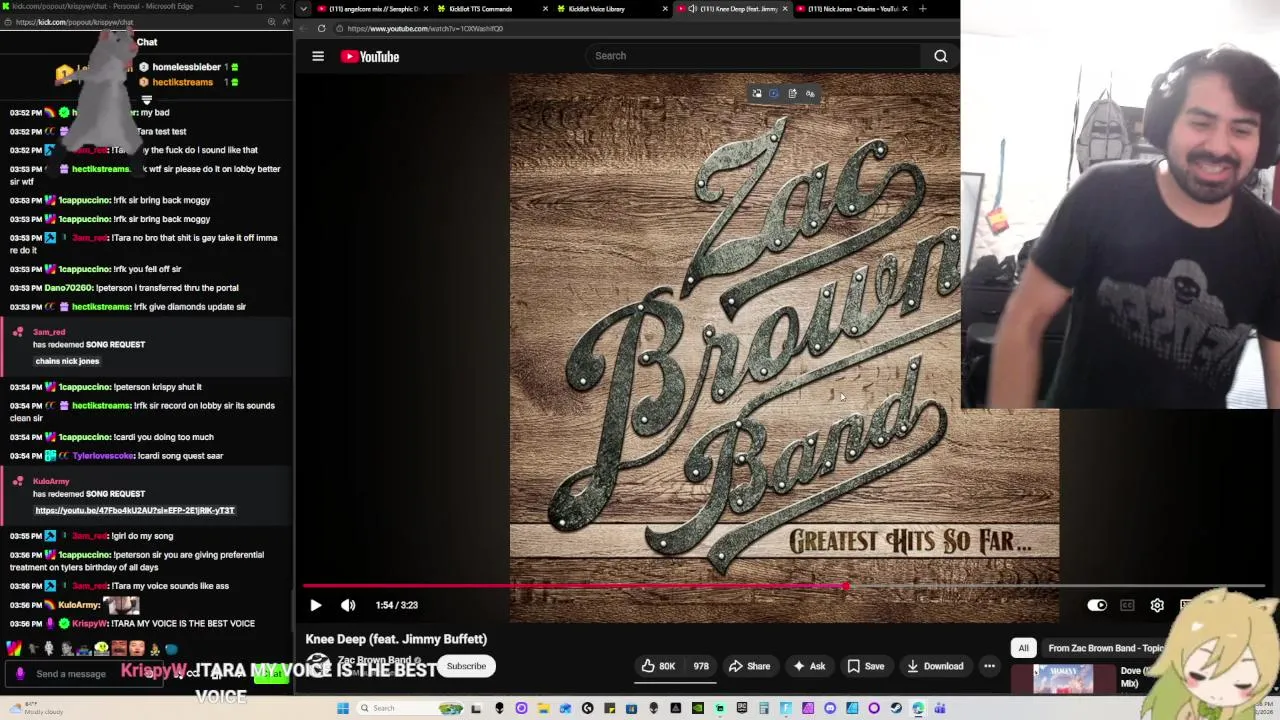1280x720 pixels.
Task: Click the YouTube address bar URL
Action: [x=425, y=28]
